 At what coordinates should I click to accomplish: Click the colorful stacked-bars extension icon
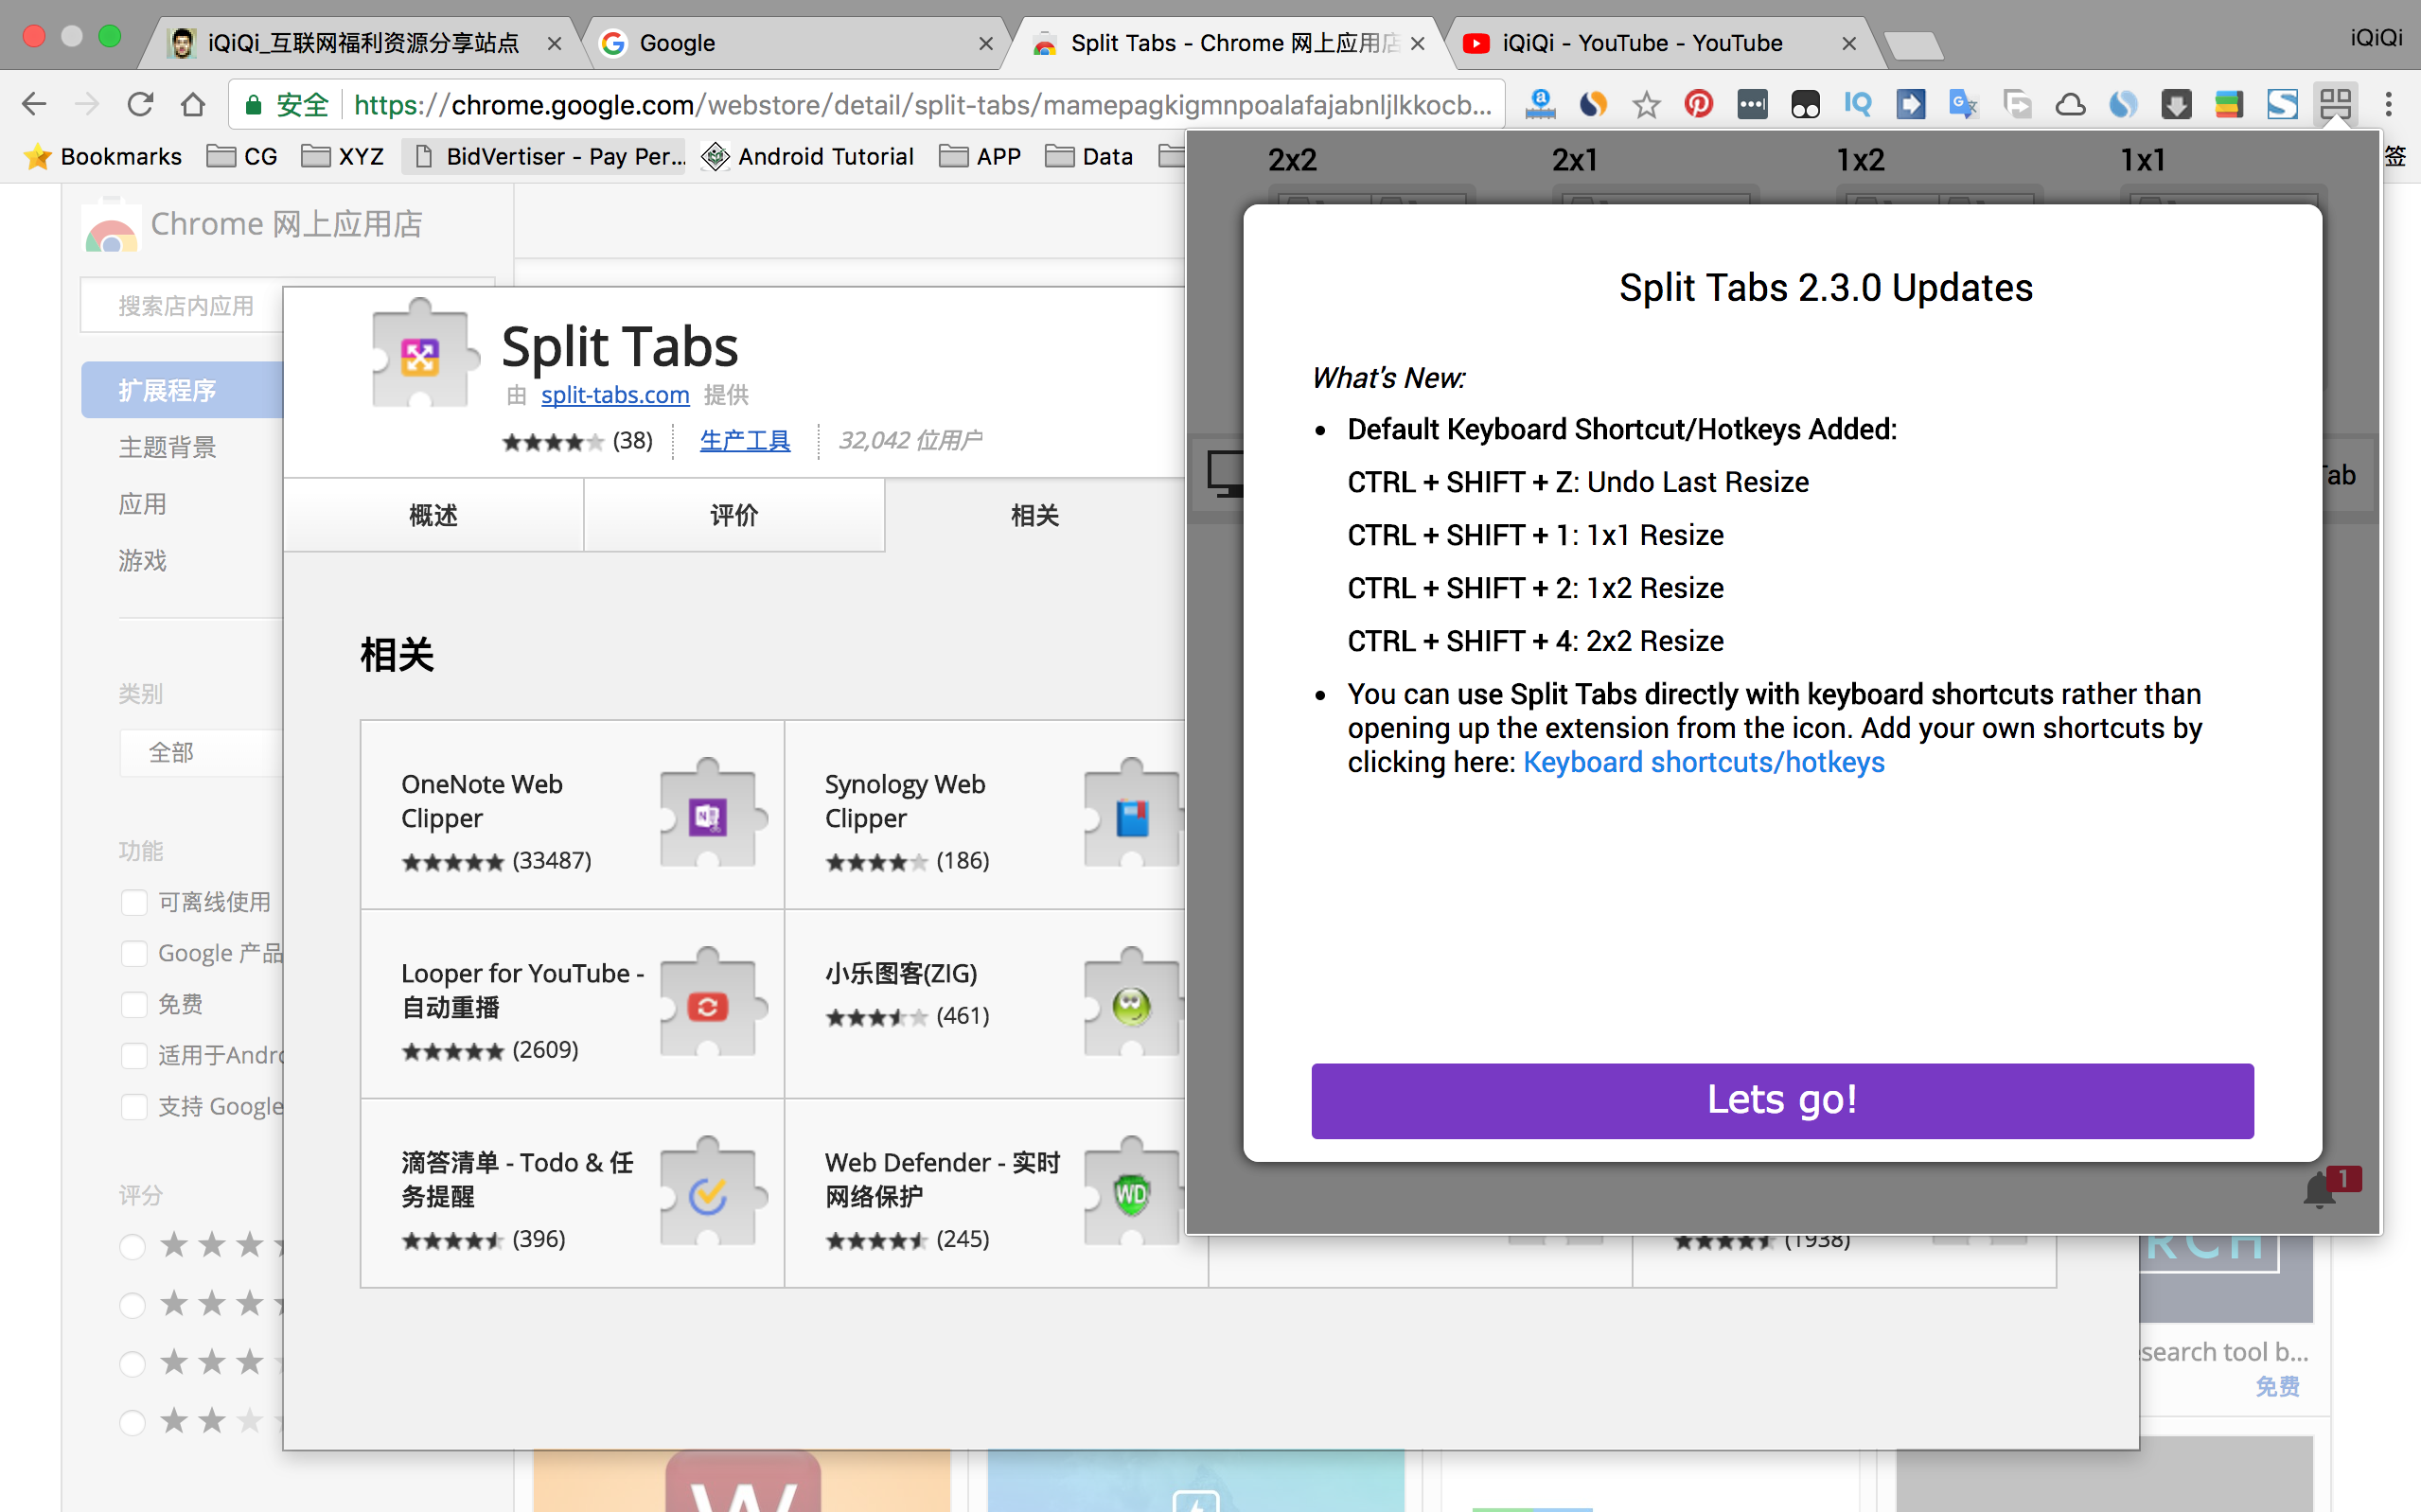point(2229,104)
